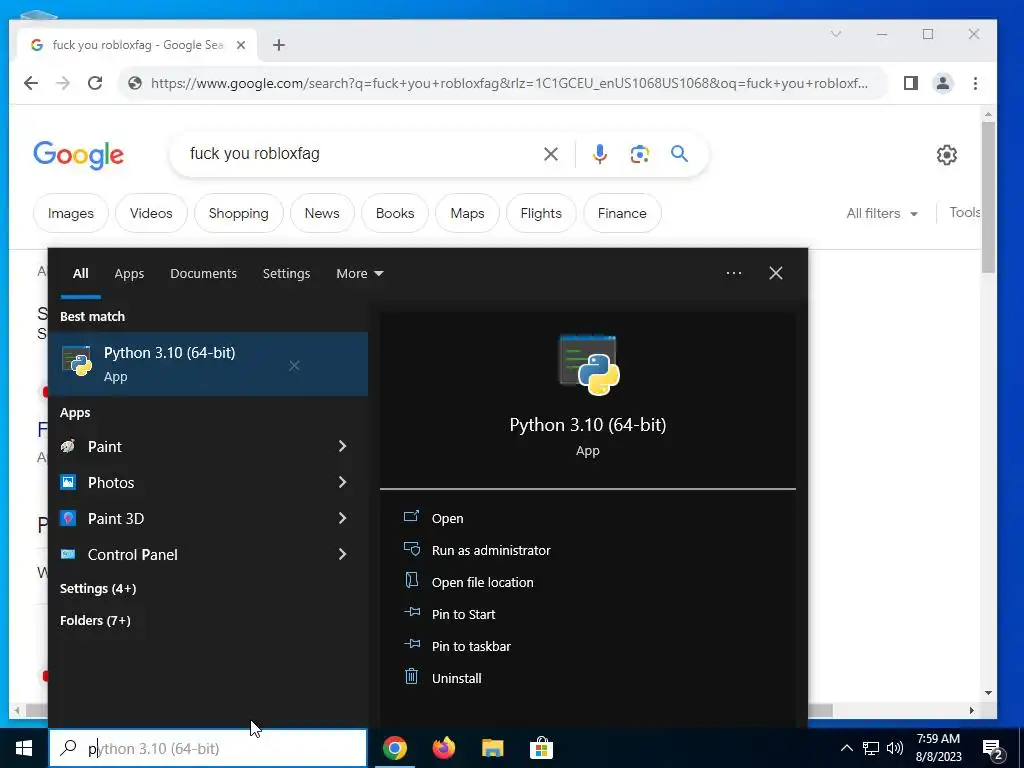The image size is (1024, 768).
Task: Clear the Google search box
Action: (551, 154)
